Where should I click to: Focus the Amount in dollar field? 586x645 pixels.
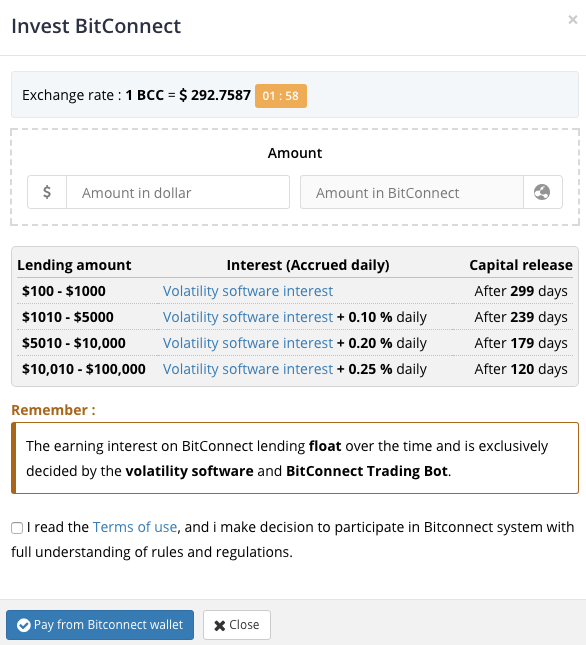click(x=178, y=192)
